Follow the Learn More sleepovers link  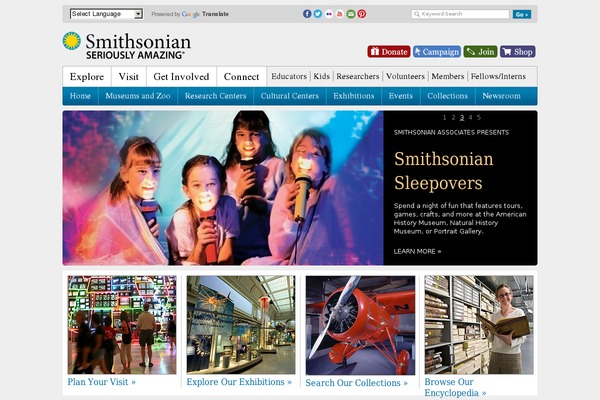coord(417,251)
